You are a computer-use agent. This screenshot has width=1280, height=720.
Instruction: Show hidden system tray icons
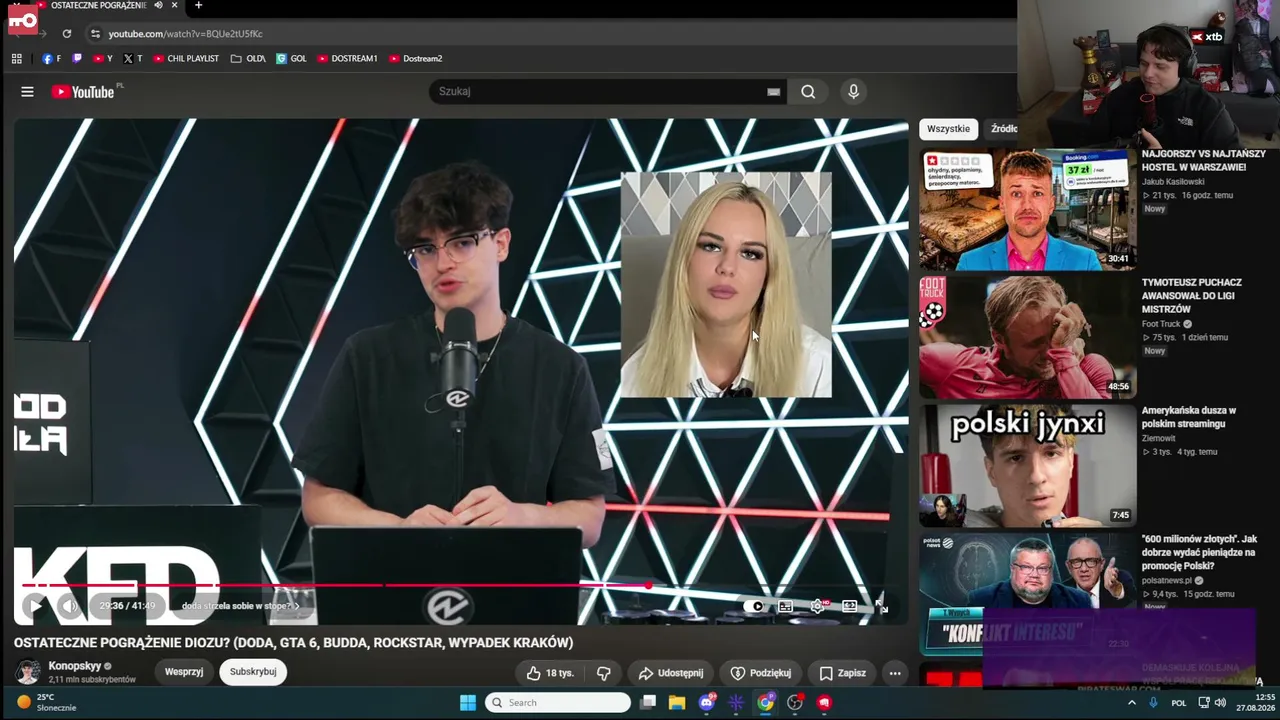click(1132, 703)
